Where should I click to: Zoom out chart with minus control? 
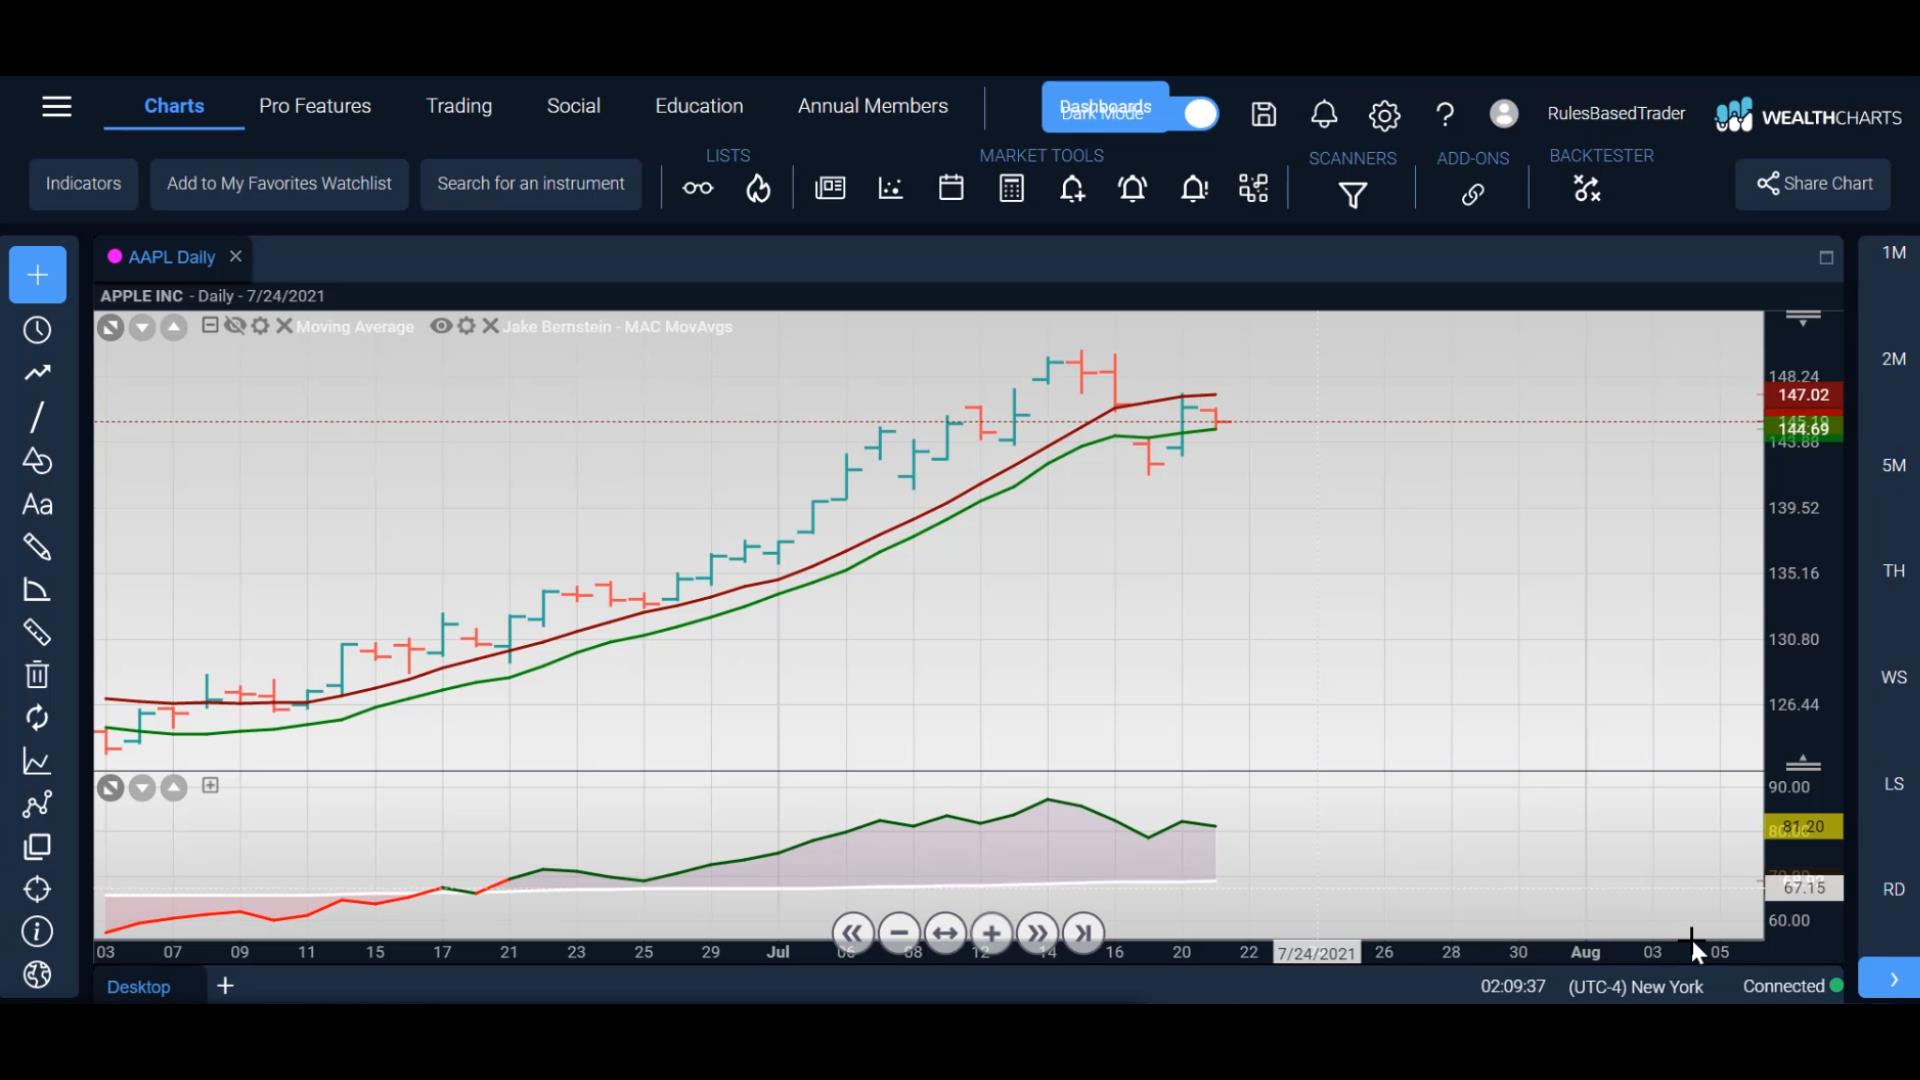[898, 934]
